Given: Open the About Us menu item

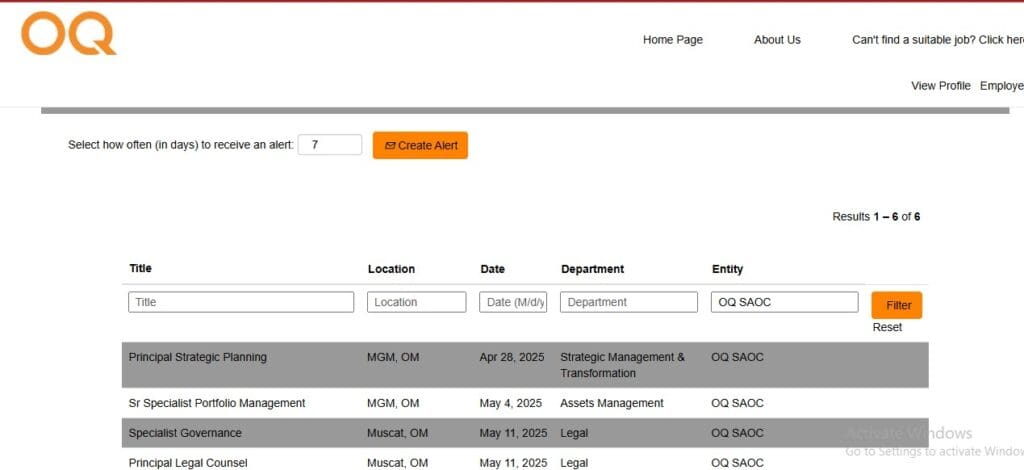Looking at the screenshot, I should point(777,40).
